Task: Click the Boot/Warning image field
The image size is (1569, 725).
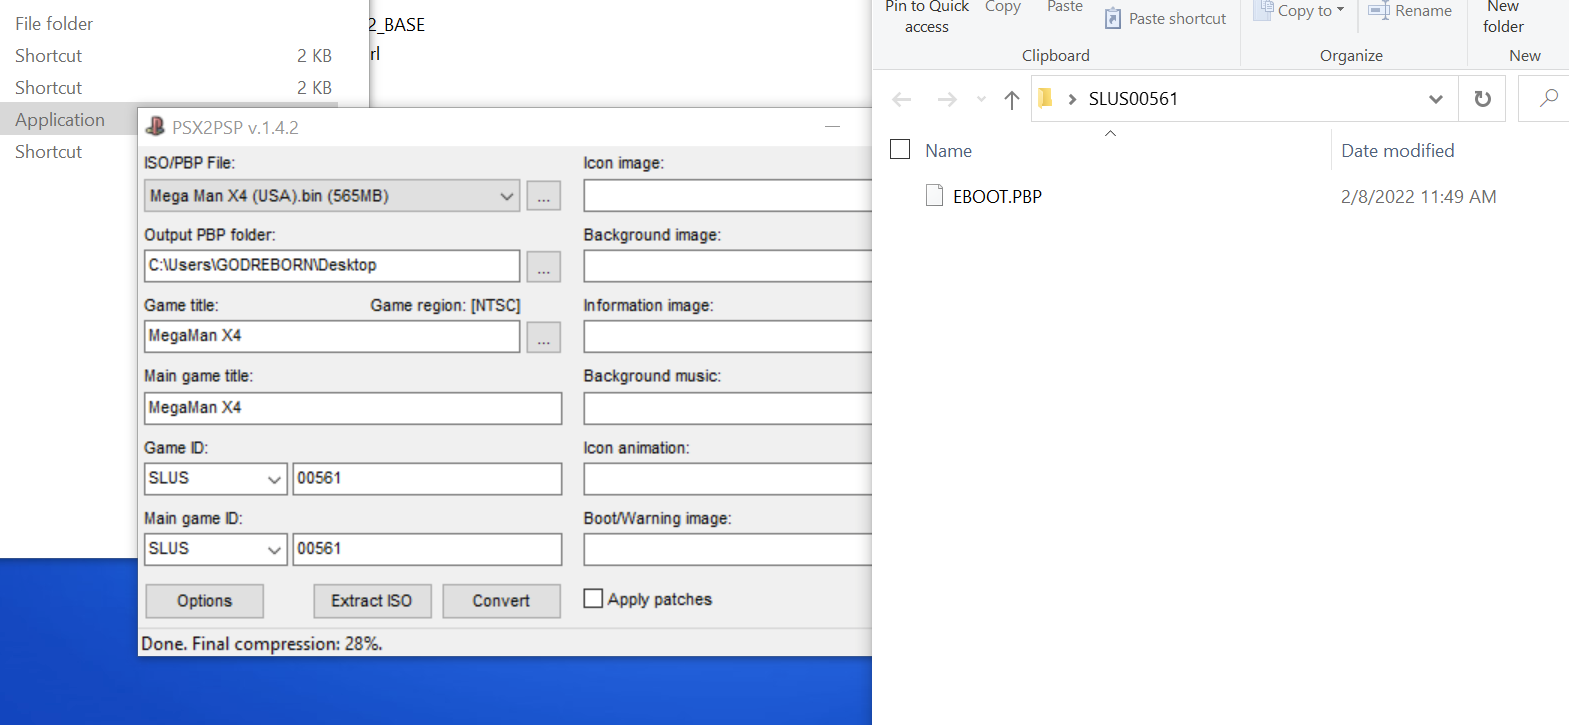Action: [x=728, y=549]
